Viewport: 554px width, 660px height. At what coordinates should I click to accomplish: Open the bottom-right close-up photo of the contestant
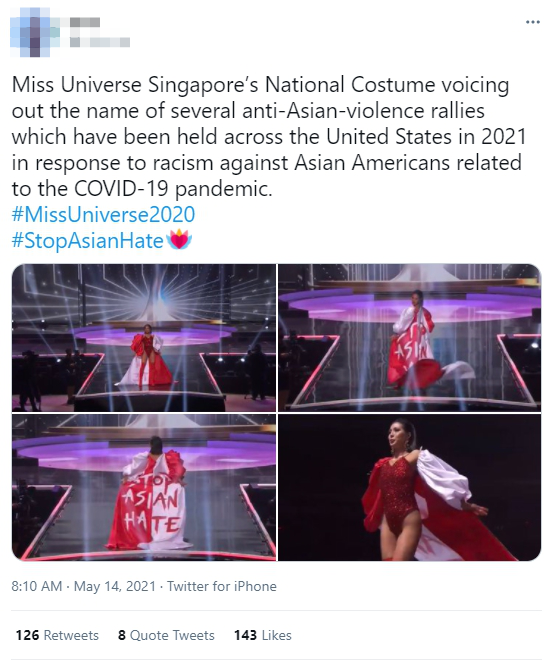click(x=410, y=487)
